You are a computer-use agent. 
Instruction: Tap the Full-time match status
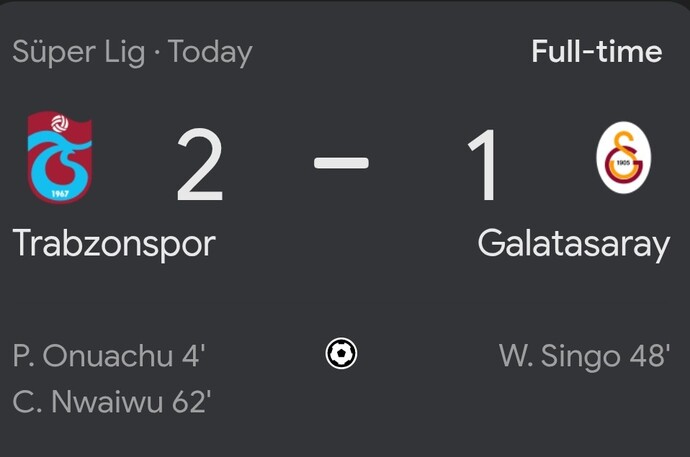tap(597, 51)
